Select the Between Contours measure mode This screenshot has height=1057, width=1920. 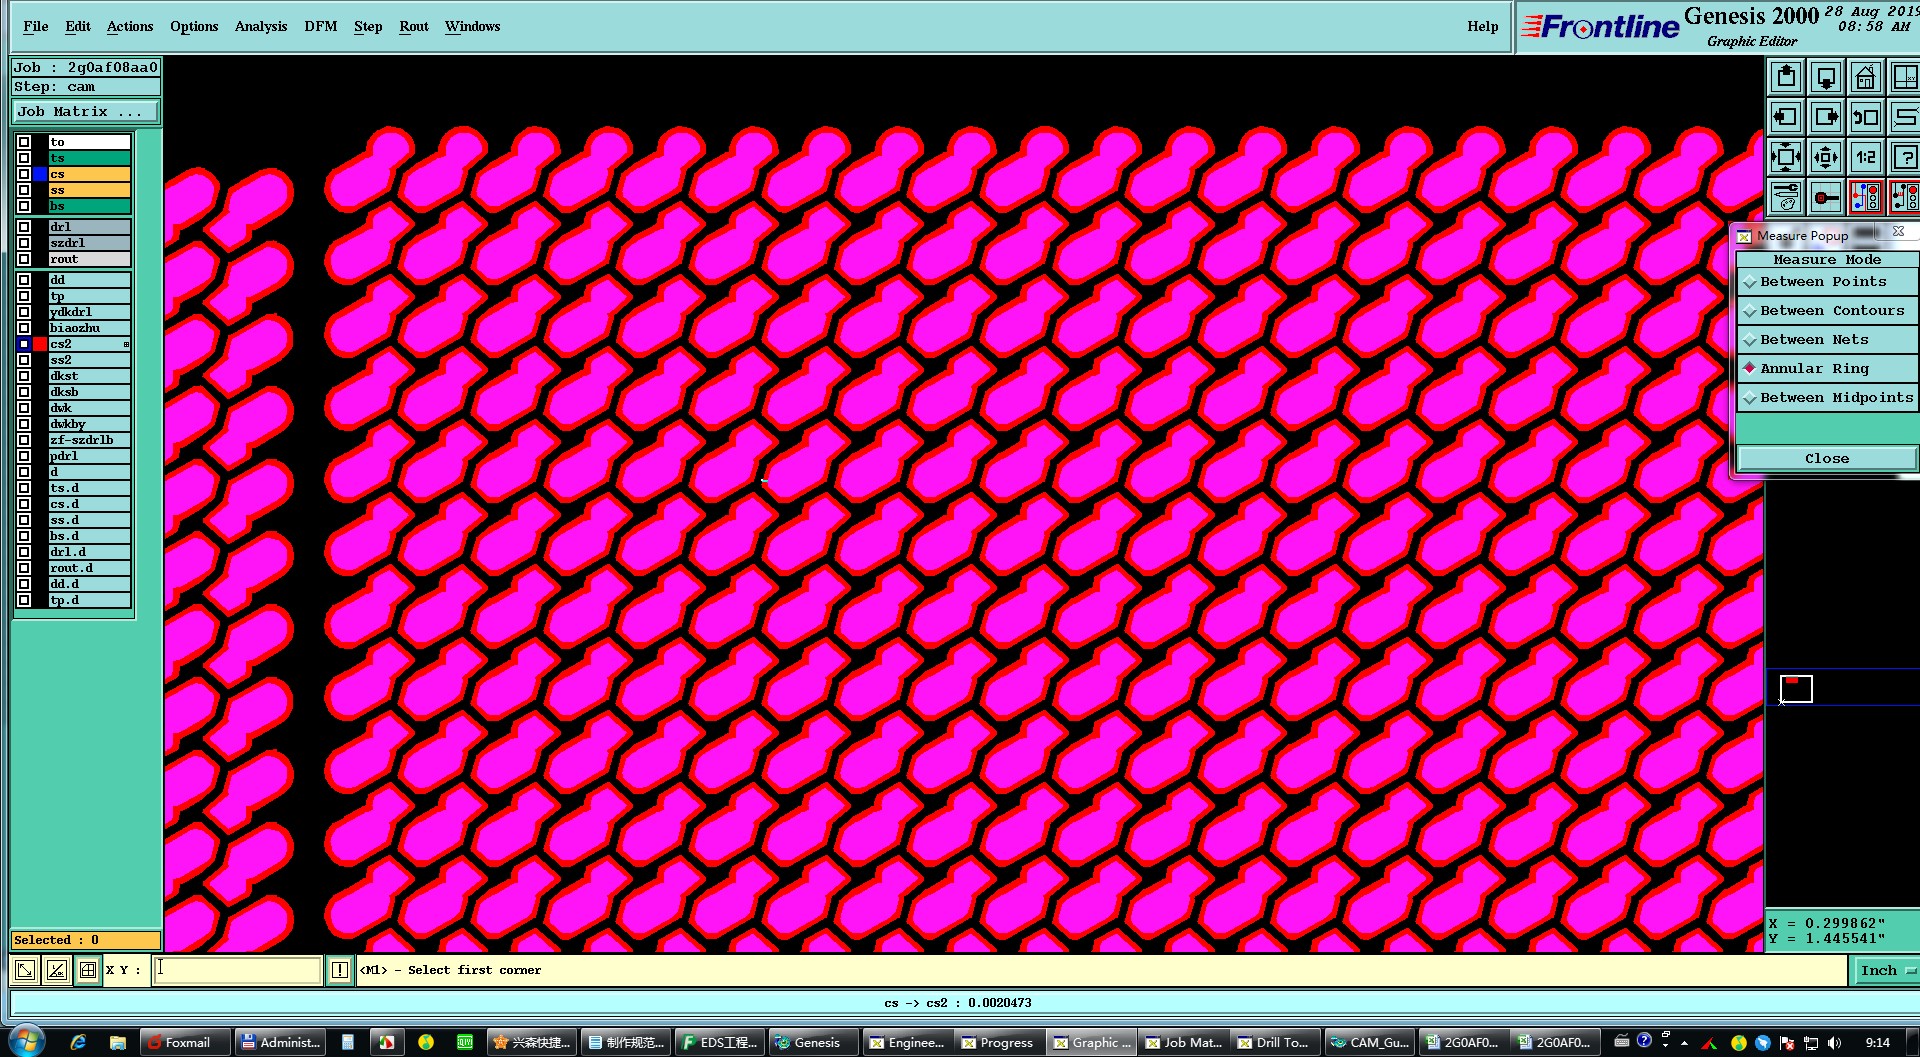click(1826, 311)
